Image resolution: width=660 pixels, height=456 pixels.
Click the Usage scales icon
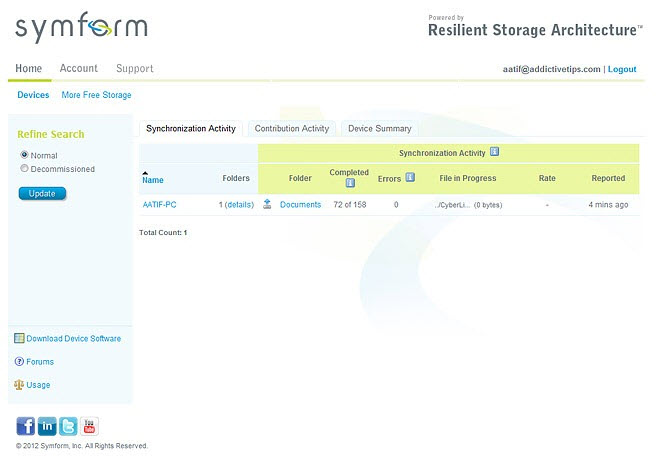point(19,384)
